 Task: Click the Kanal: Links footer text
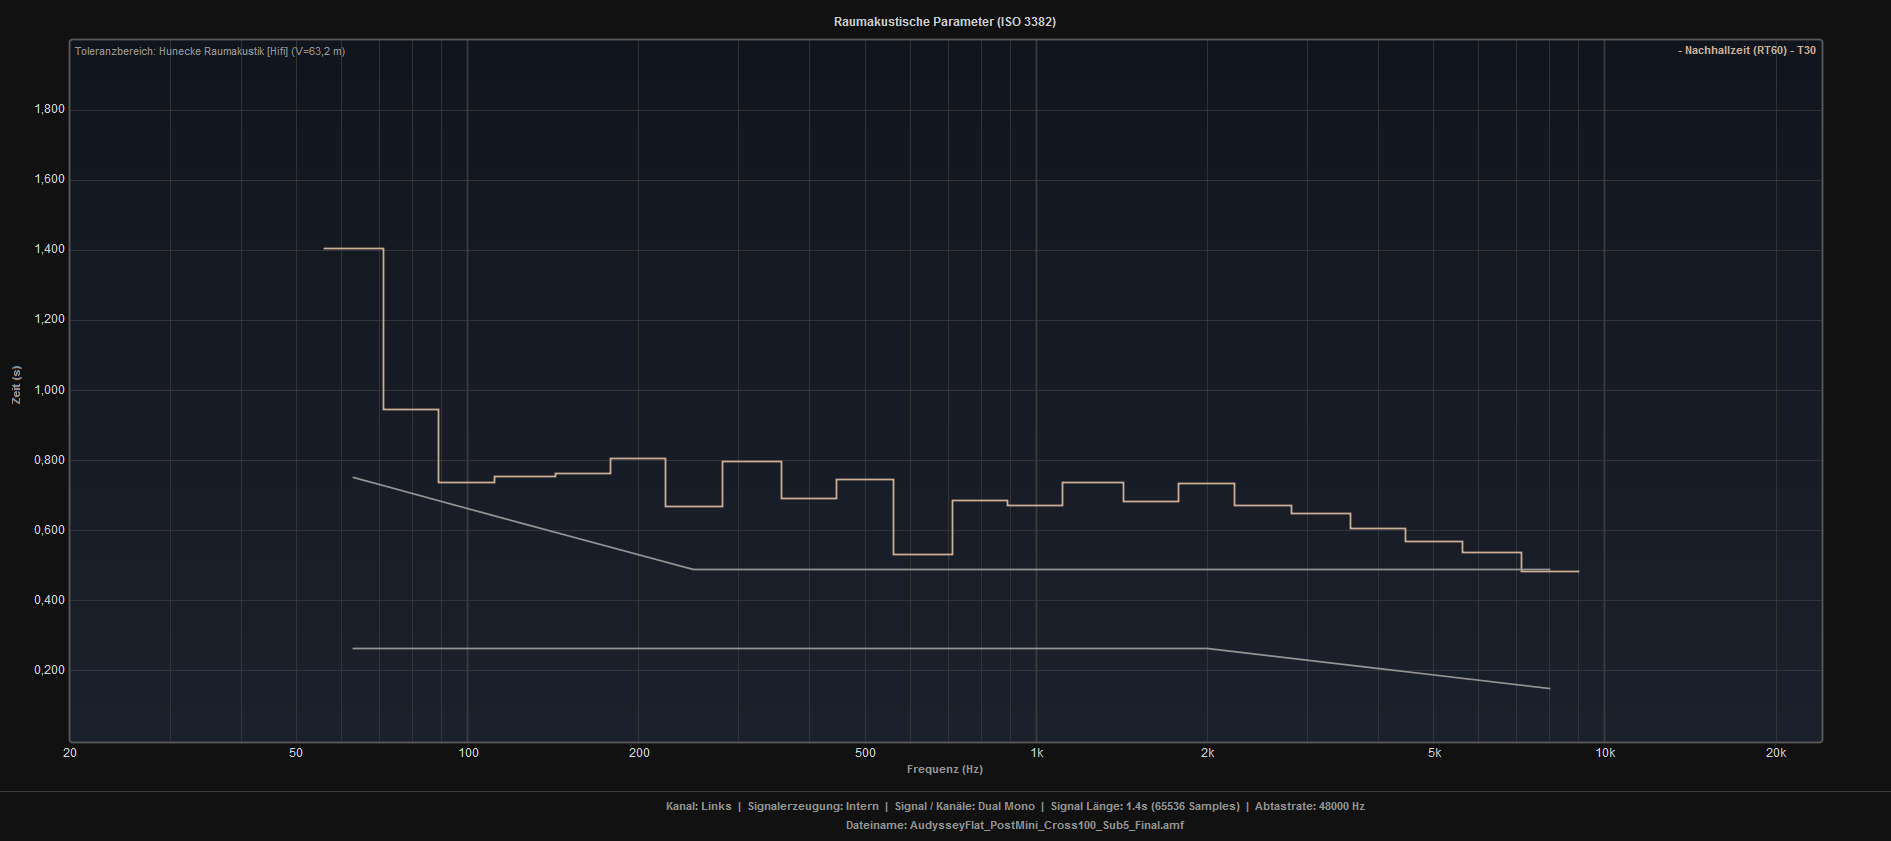point(698,806)
